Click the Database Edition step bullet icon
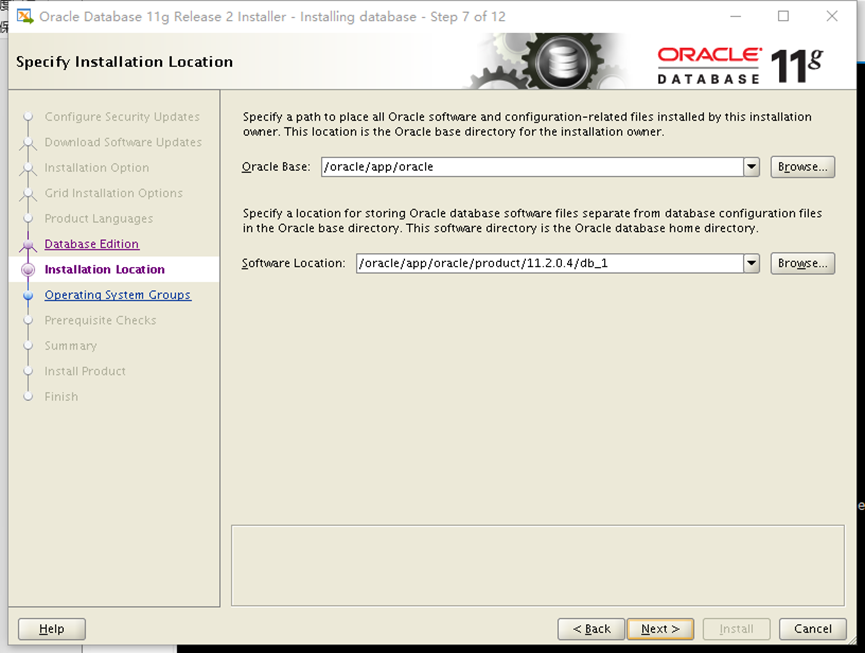 pyautogui.click(x=28, y=245)
